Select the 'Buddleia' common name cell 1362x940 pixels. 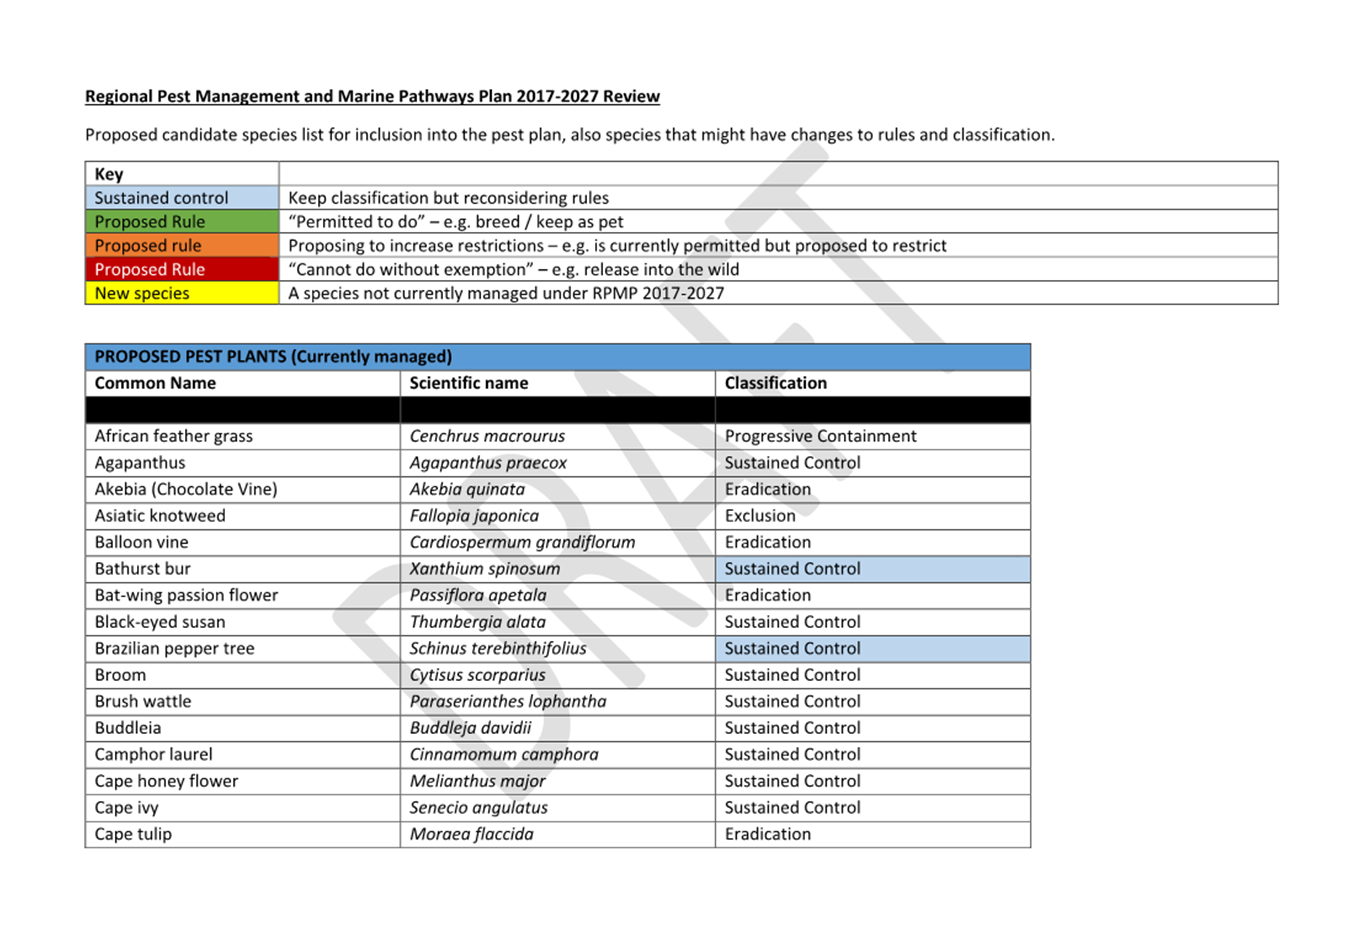(x=243, y=728)
